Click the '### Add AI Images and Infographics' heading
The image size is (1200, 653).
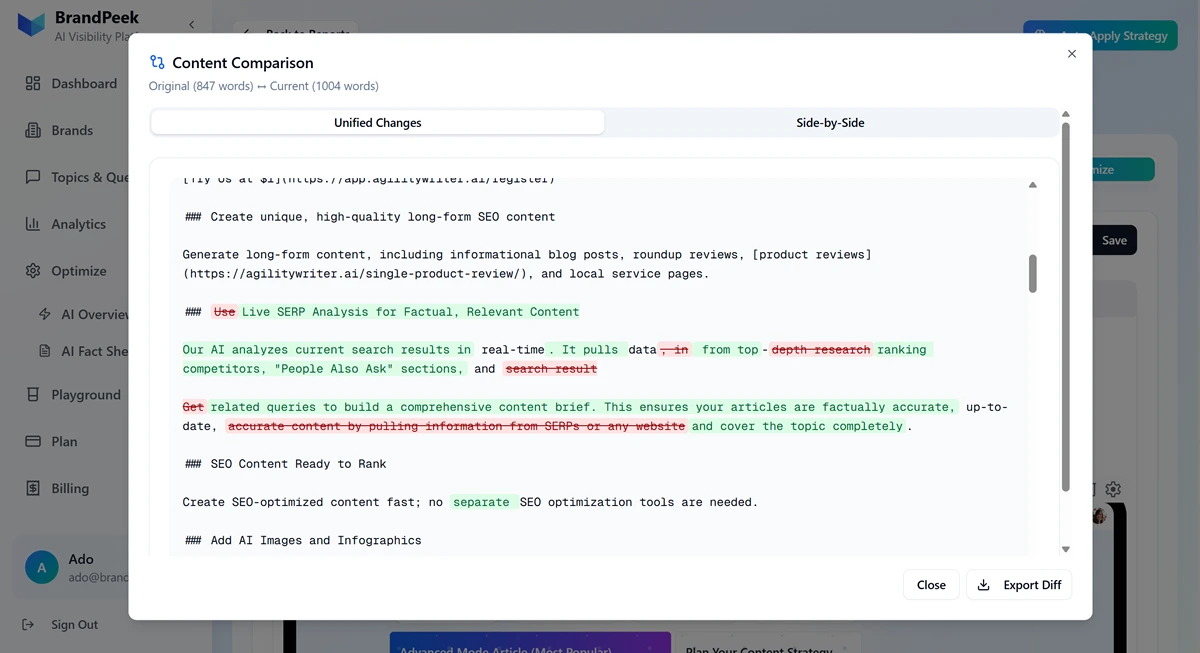(x=303, y=540)
